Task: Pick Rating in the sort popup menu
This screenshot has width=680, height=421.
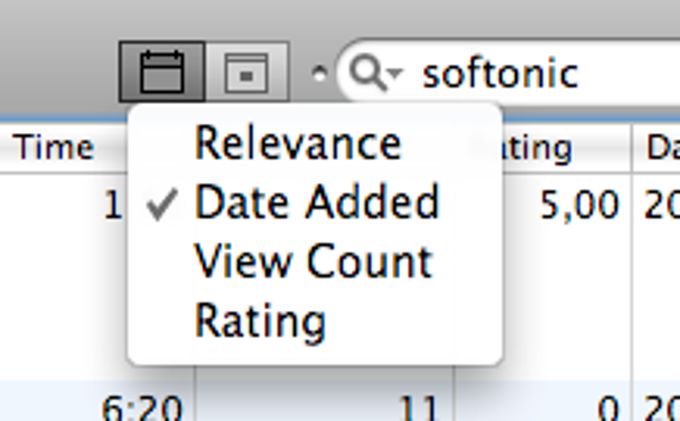Action: [260, 321]
